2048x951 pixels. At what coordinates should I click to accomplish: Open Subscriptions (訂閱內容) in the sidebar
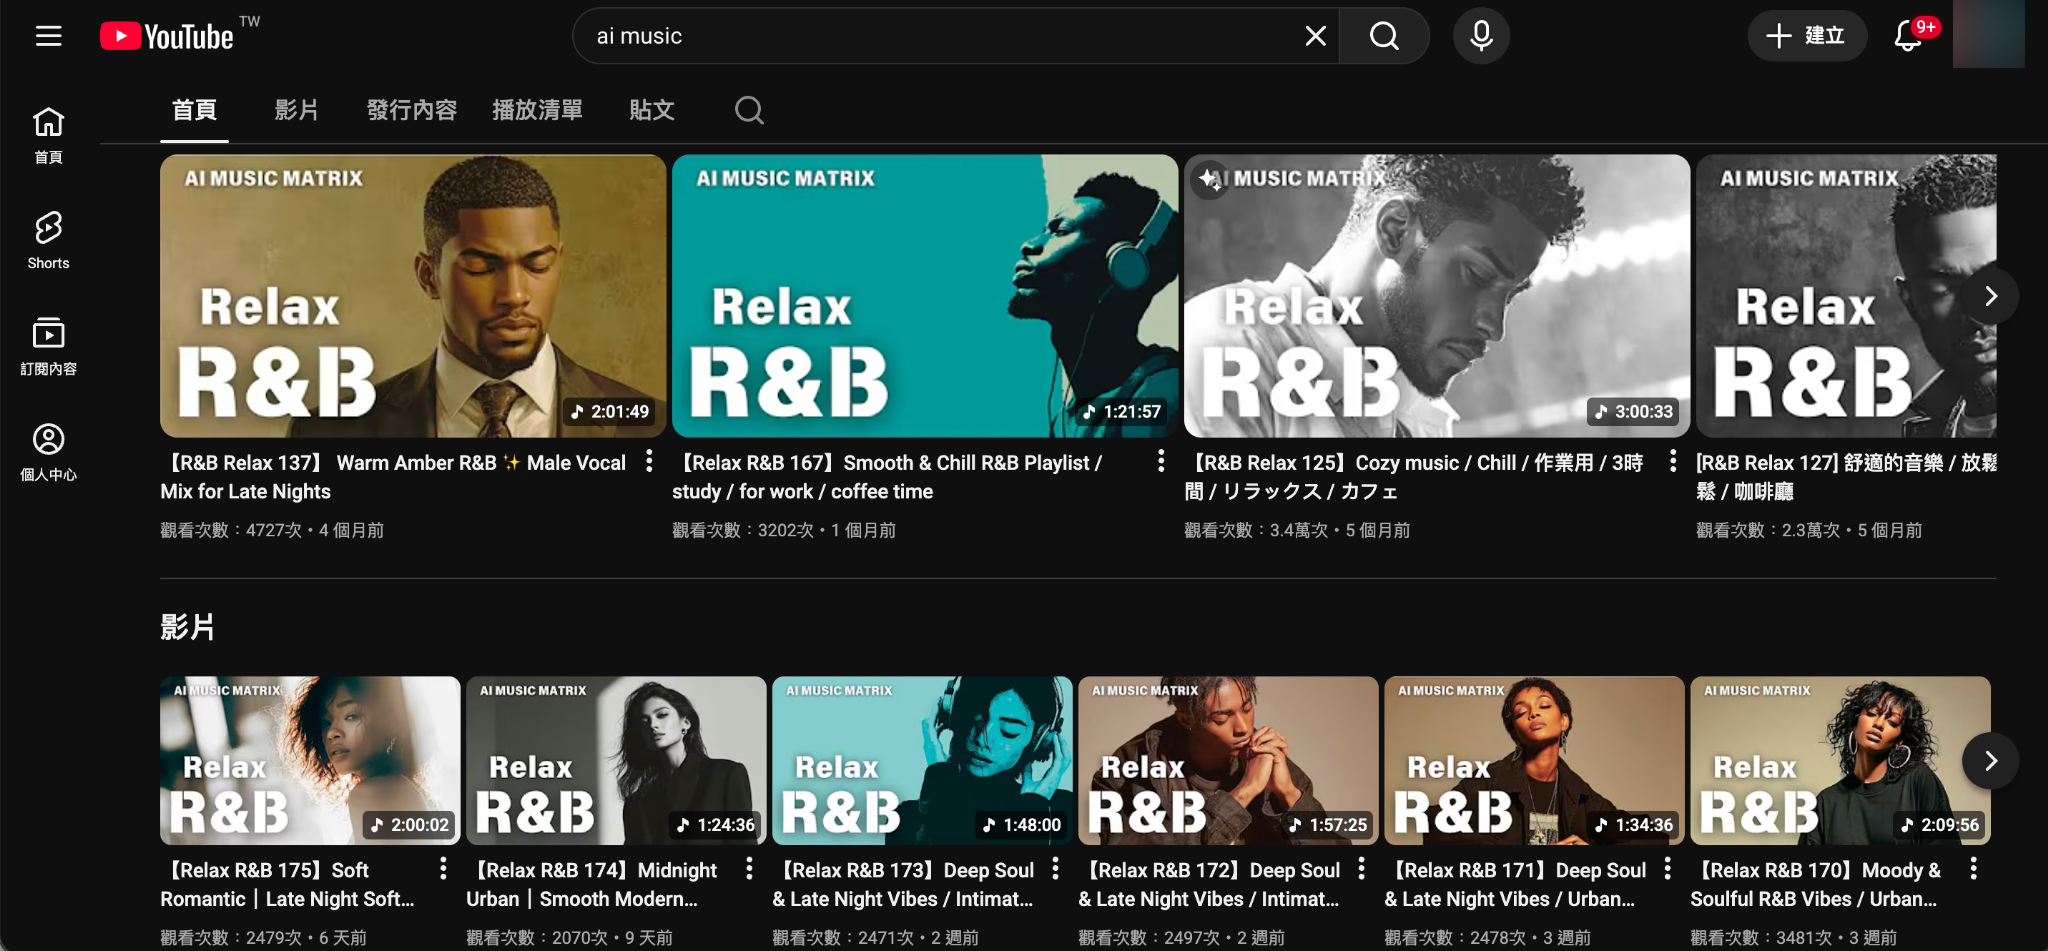pos(48,347)
